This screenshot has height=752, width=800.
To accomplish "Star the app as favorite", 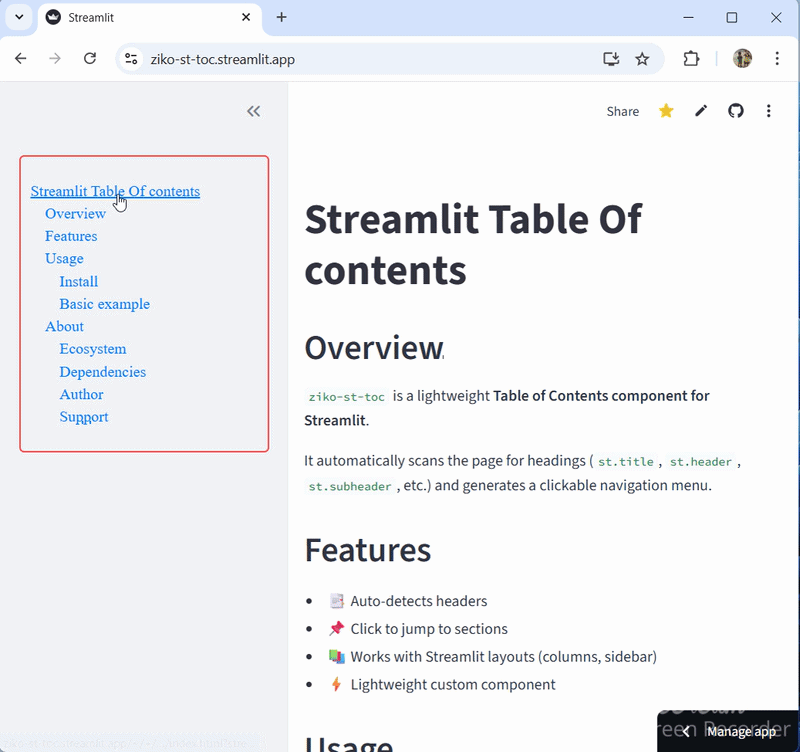I will click(666, 111).
